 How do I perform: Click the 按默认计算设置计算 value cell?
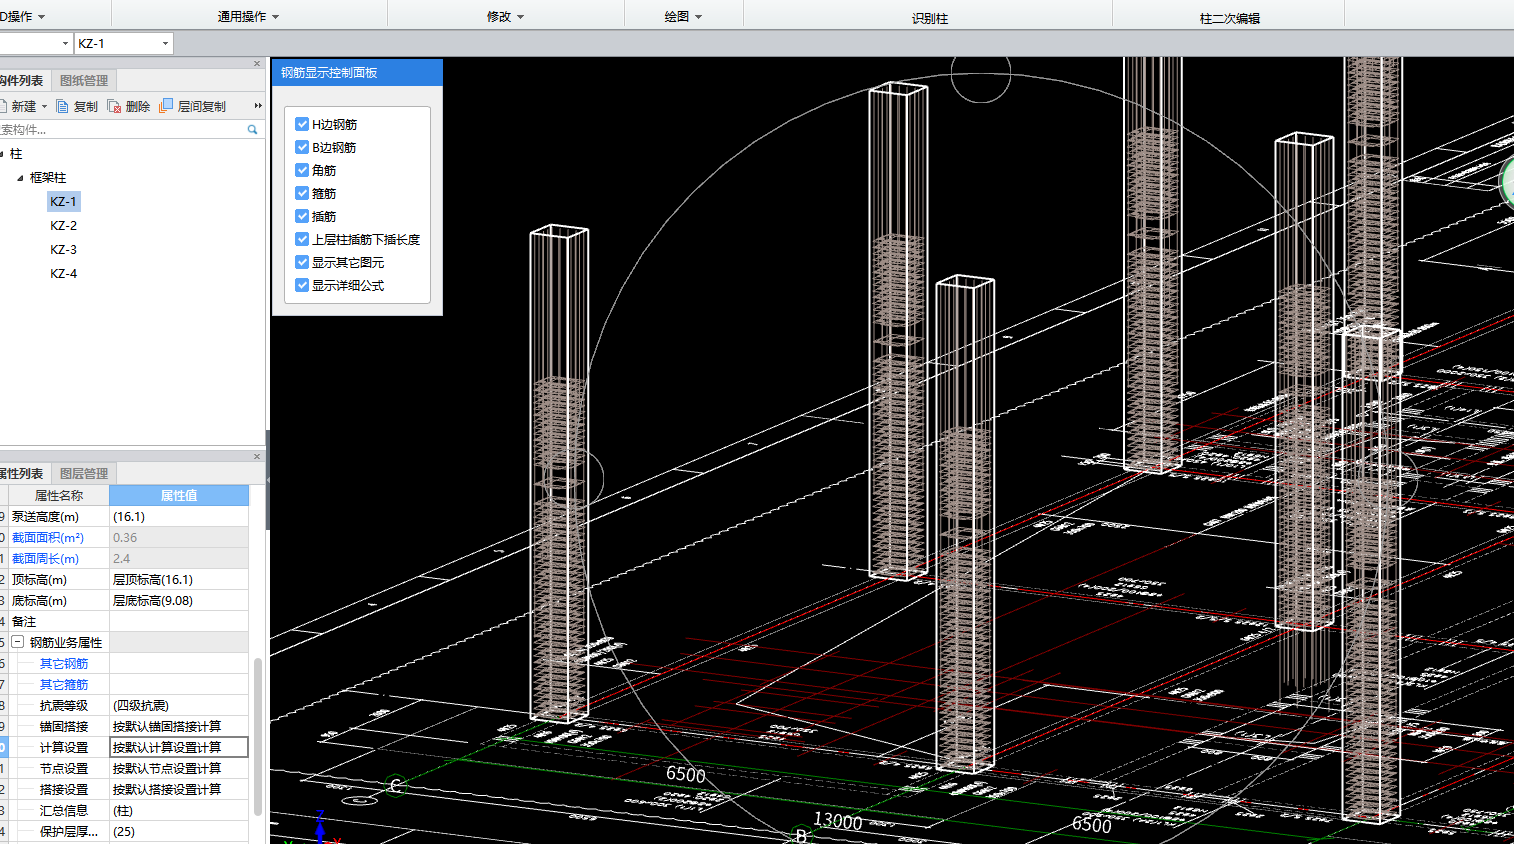[x=179, y=747]
